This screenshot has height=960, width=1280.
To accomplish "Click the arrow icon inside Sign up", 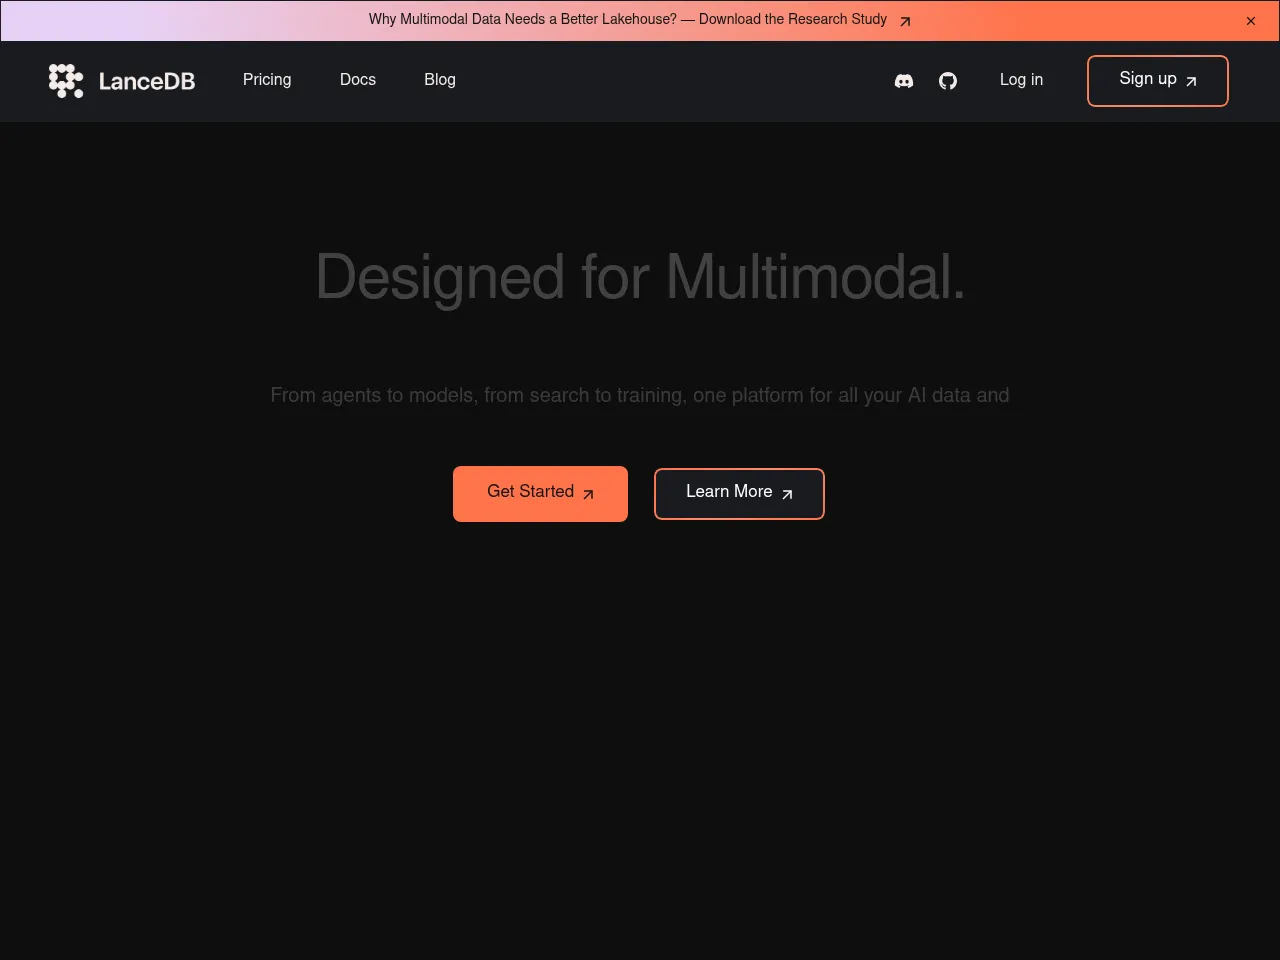I will click(x=1190, y=82).
